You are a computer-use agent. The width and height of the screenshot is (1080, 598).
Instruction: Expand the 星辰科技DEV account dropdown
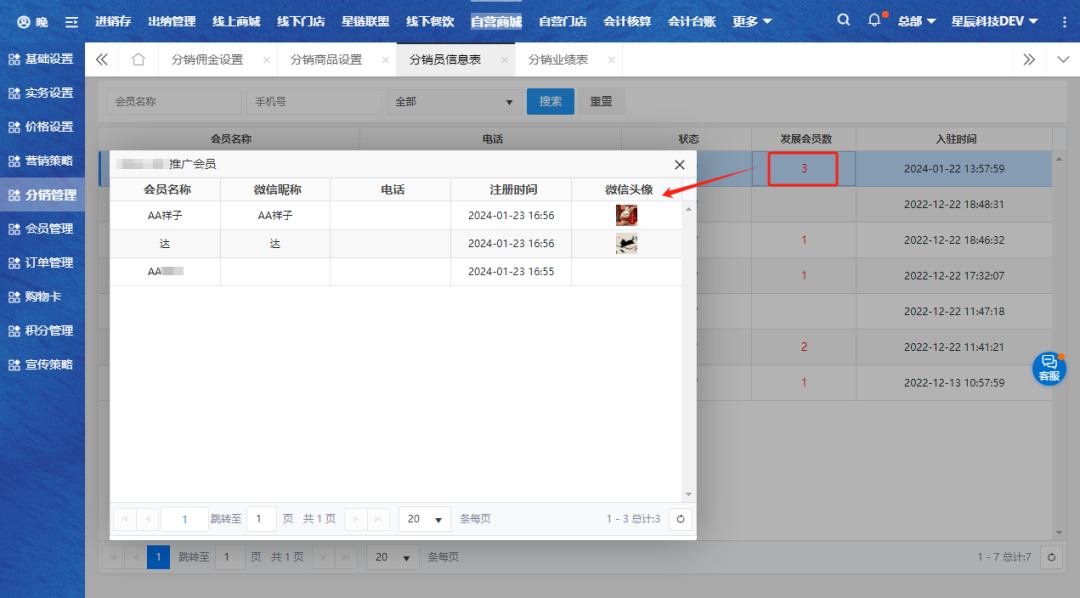[994, 21]
